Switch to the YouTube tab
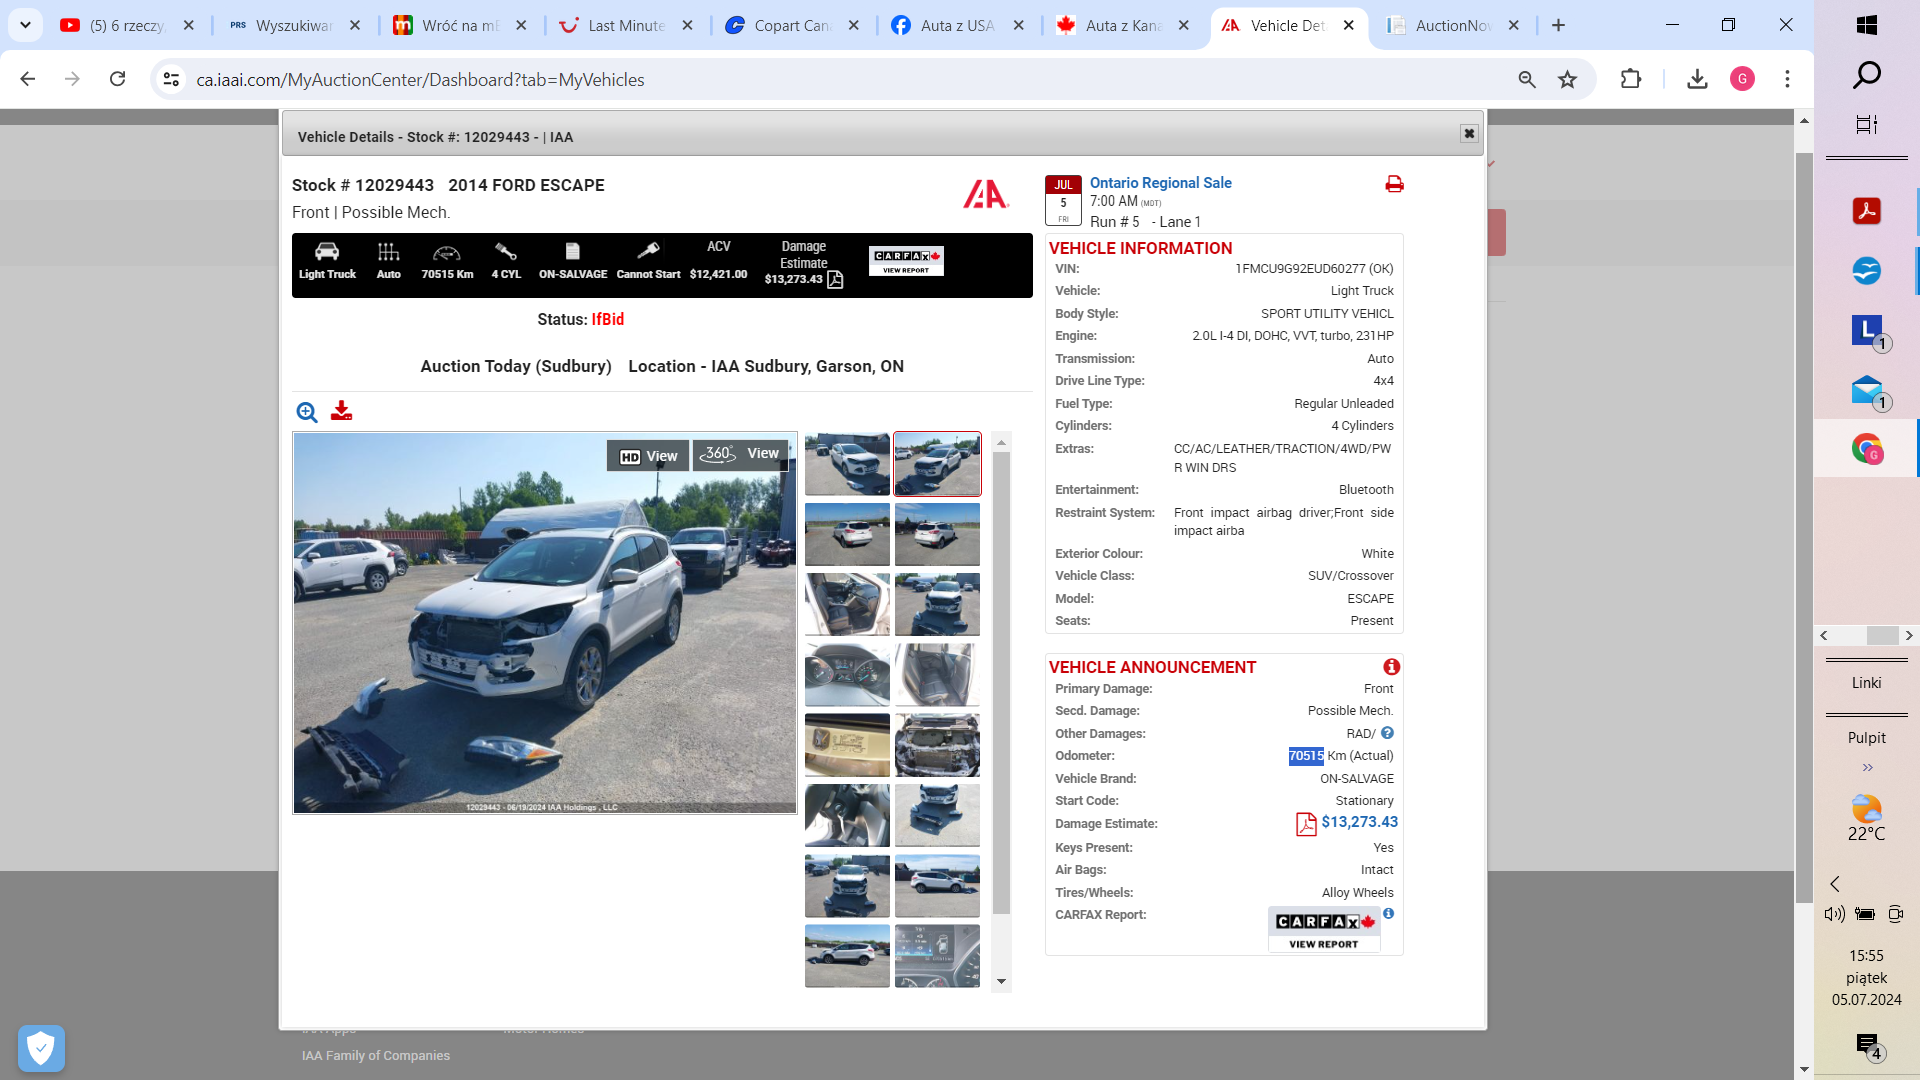 click(128, 26)
